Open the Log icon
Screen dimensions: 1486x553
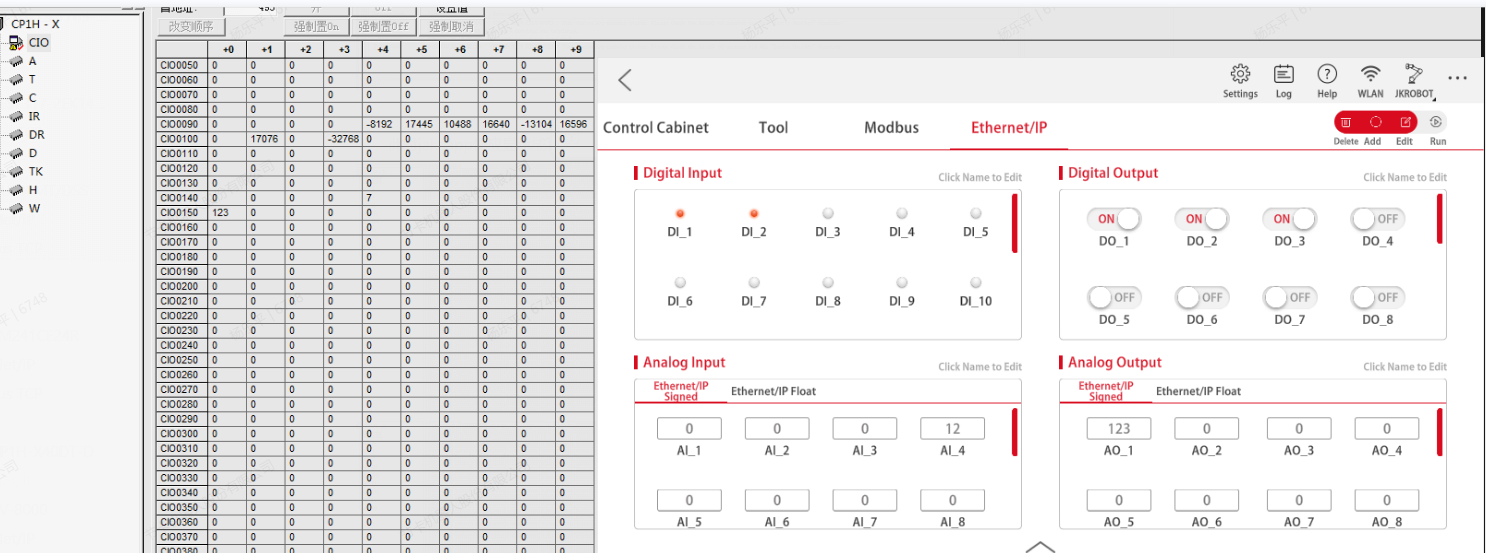pyautogui.click(x=1284, y=74)
